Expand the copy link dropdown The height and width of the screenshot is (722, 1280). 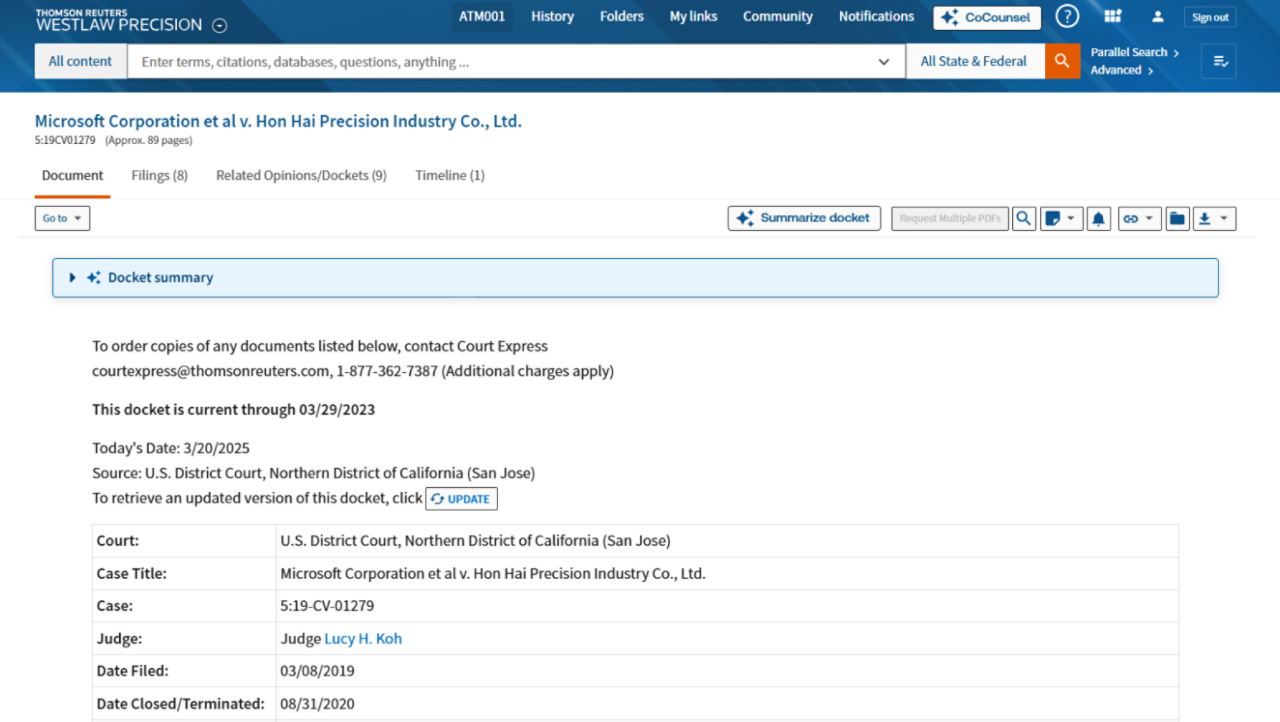click(x=1139, y=218)
